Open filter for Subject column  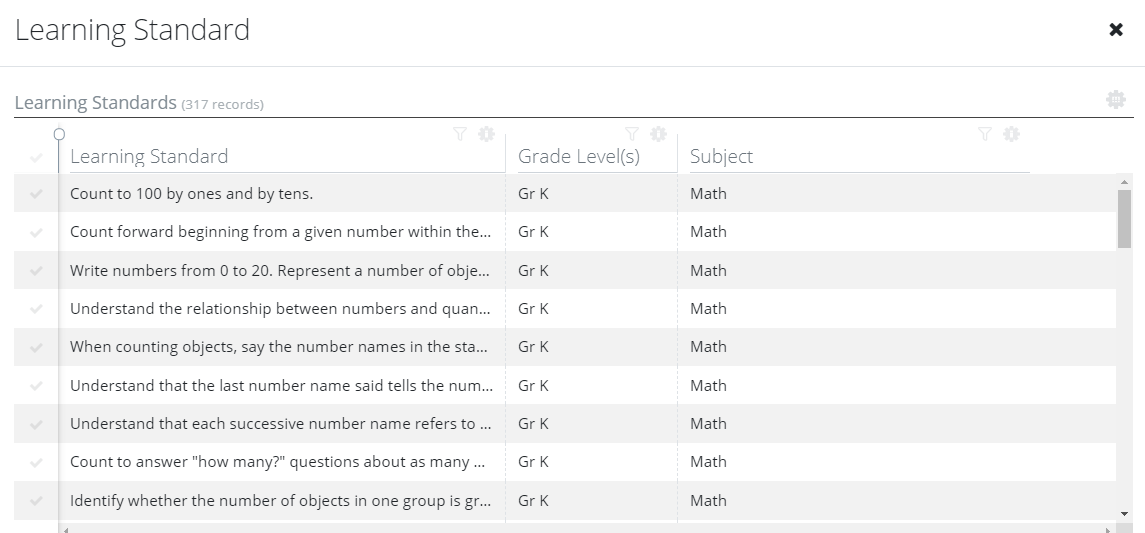(x=984, y=134)
